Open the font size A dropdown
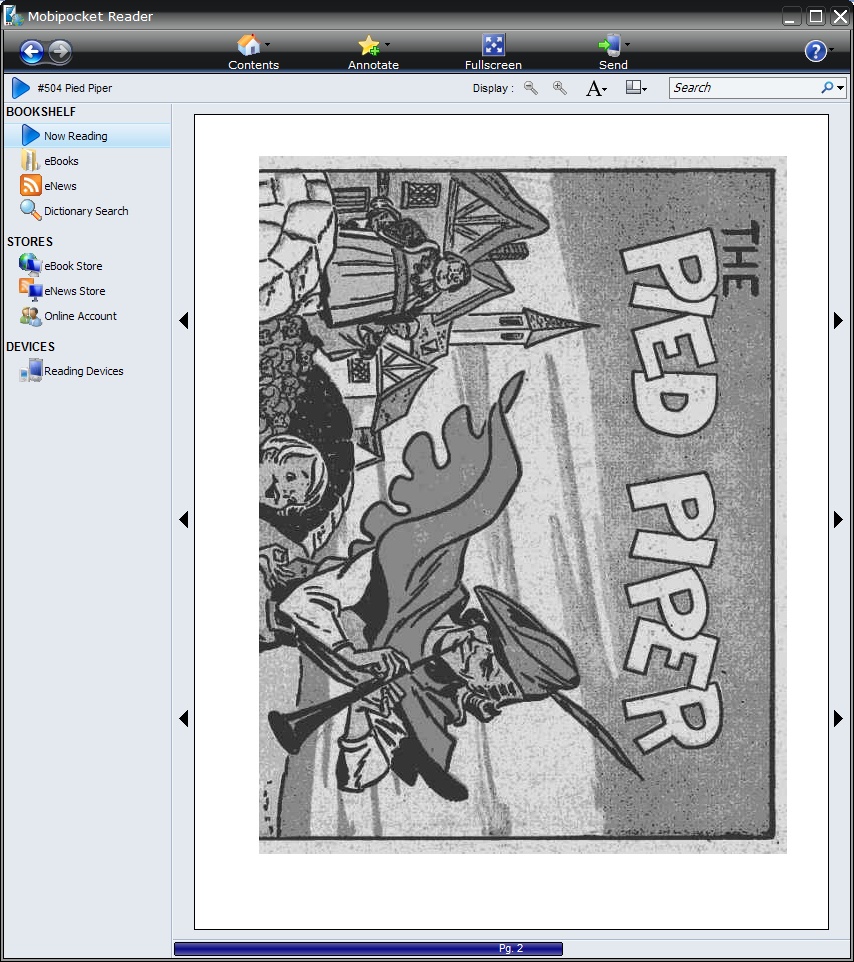854x962 pixels. pos(596,88)
